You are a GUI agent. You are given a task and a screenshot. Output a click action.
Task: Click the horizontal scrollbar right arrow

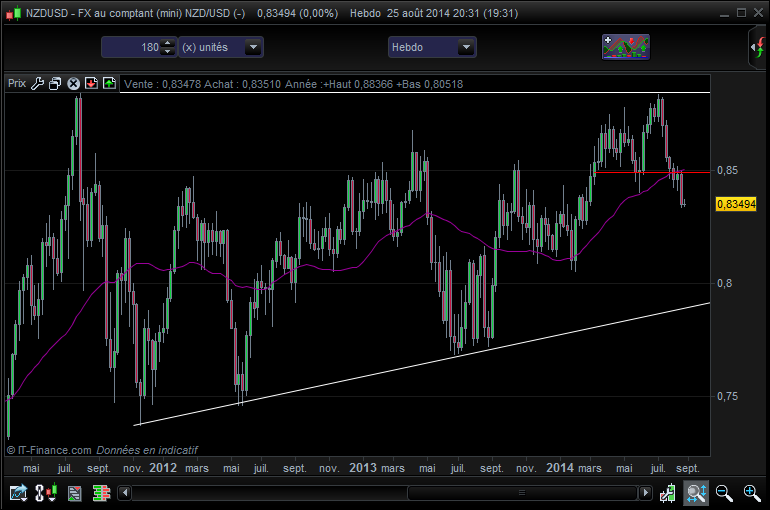tap(645, 492)
